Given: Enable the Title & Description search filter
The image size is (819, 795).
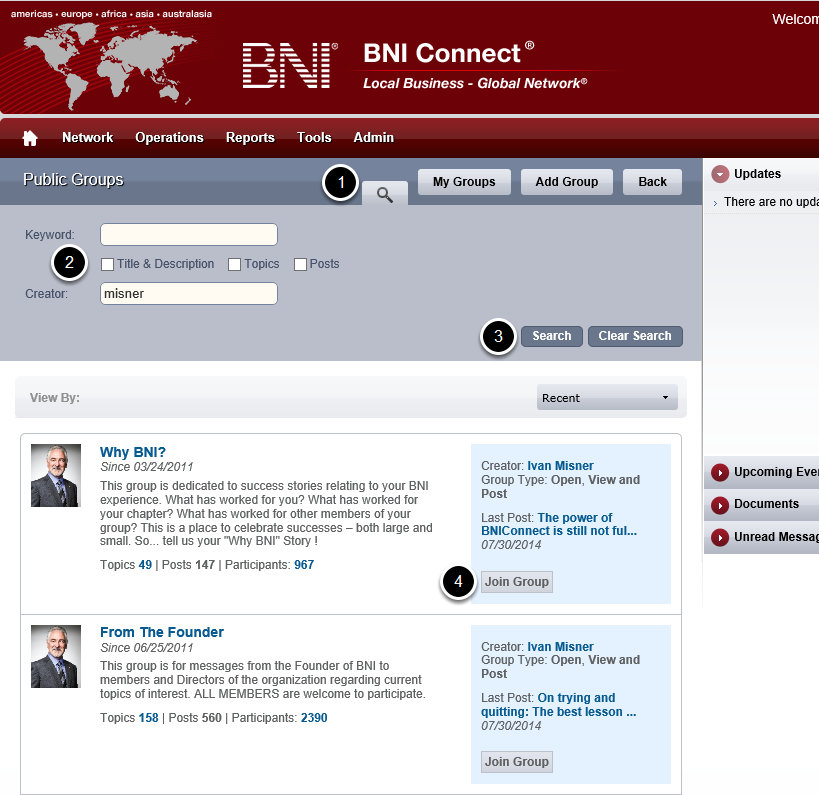Looking at the screenshot, I should [x=106, y=264].
